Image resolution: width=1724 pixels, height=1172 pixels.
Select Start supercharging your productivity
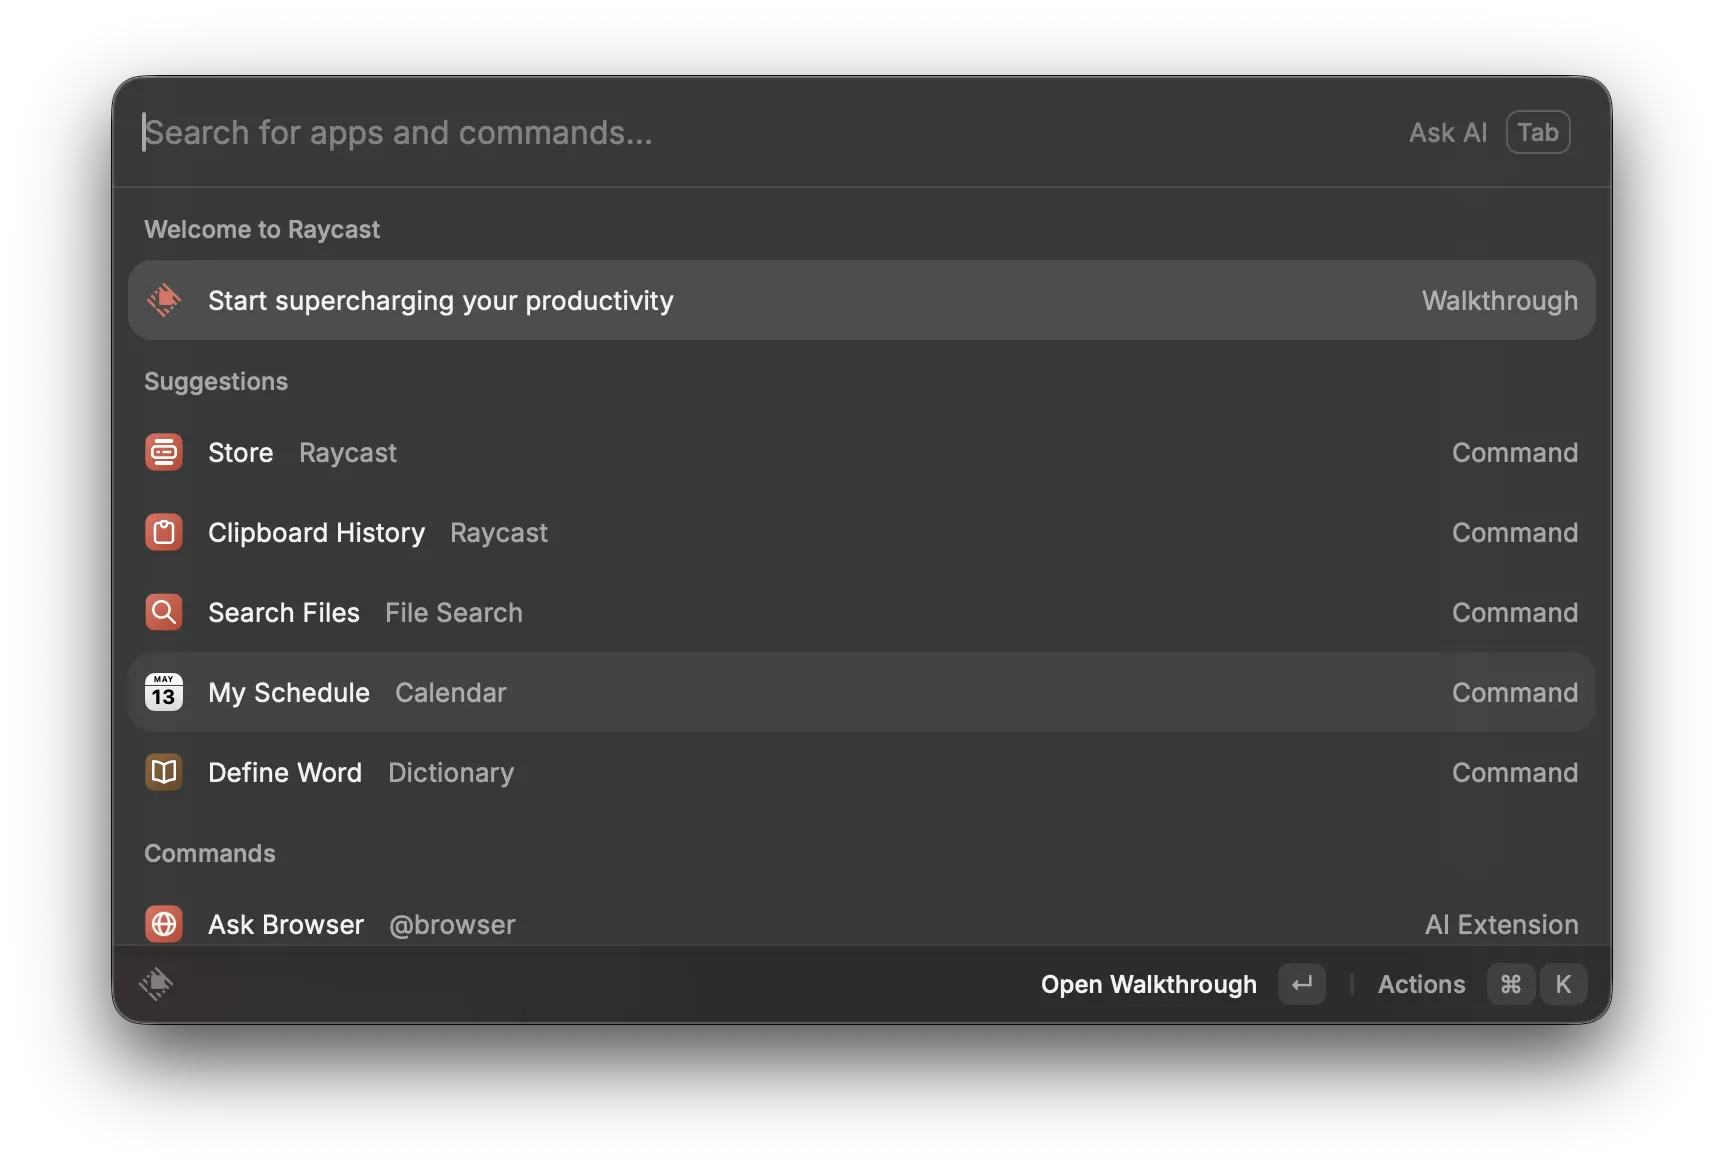coord(862,300)
